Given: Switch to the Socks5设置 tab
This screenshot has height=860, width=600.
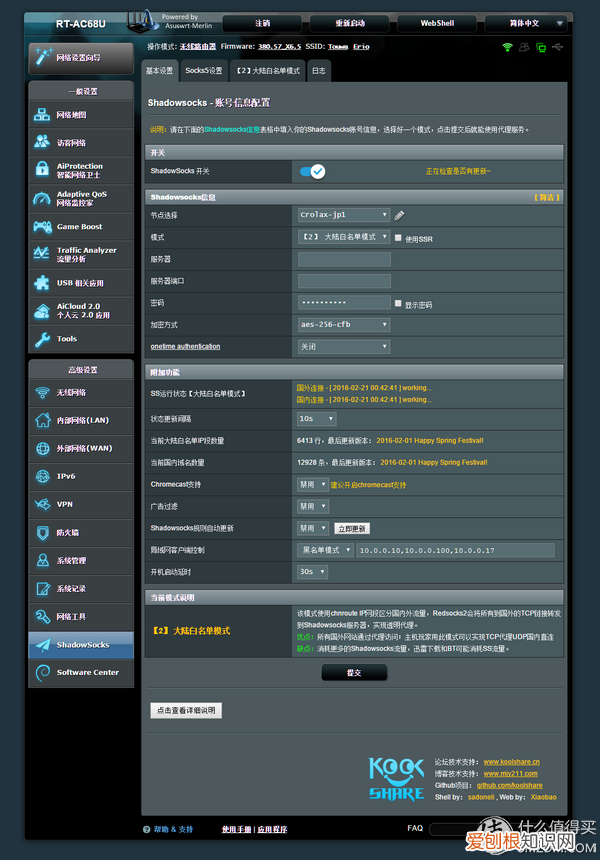Looking at the screenshot, I should (204, 71).
